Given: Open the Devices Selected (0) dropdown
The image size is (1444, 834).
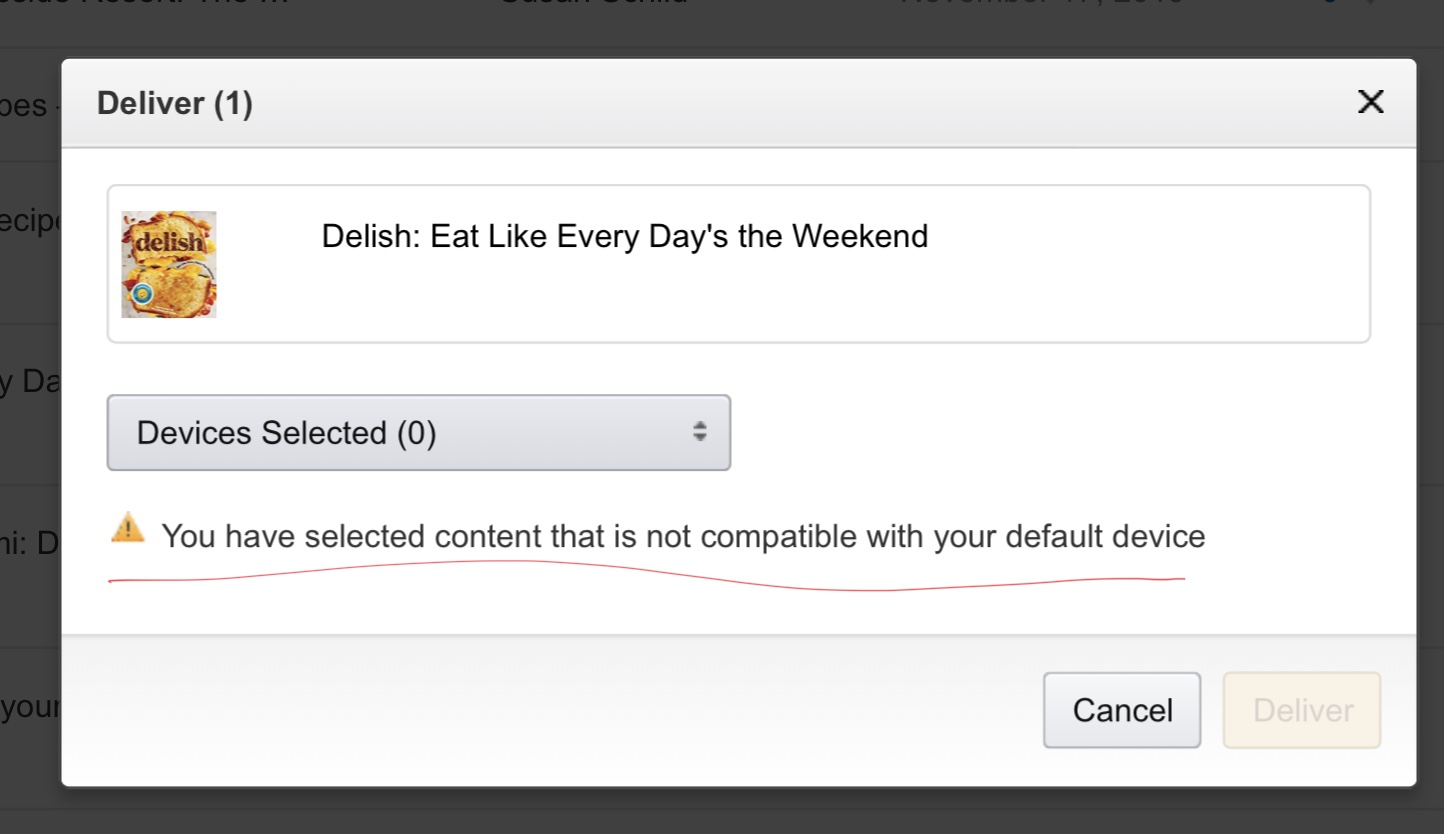Looking at the screenshot, I should pos(418,433).
